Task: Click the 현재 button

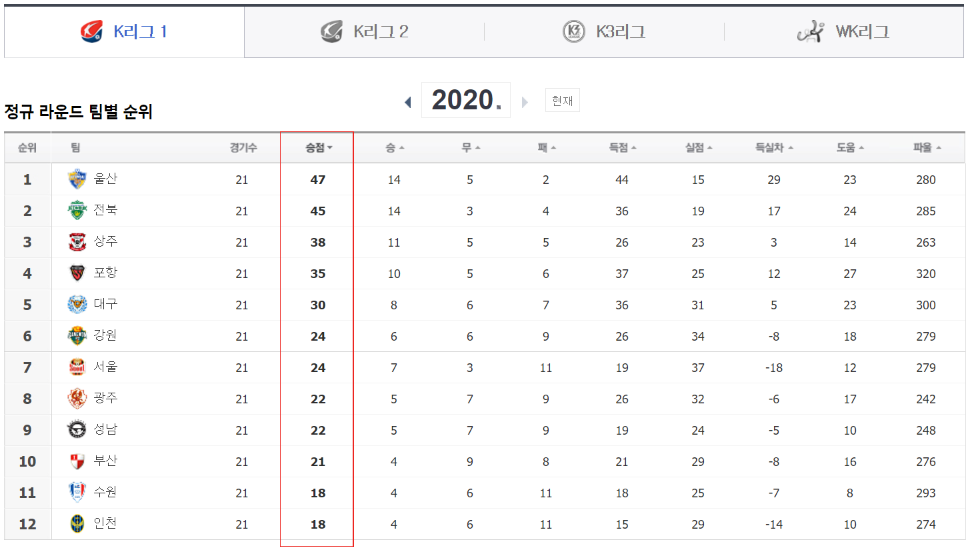Action: (x=562, y=100)
